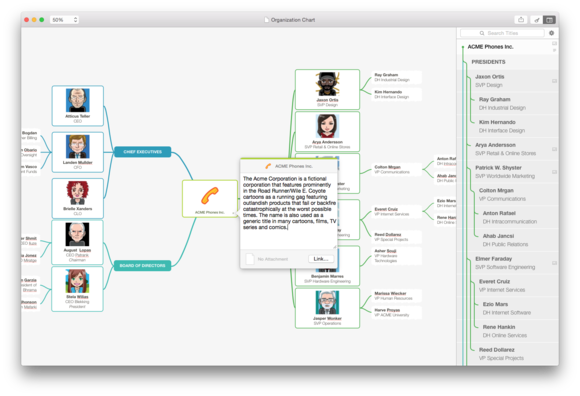This screenshot has height=396, width=580.
Task: Select the CHIEF EXECUTIVES node
Action: pyautogui.click(x=142, y=152)
